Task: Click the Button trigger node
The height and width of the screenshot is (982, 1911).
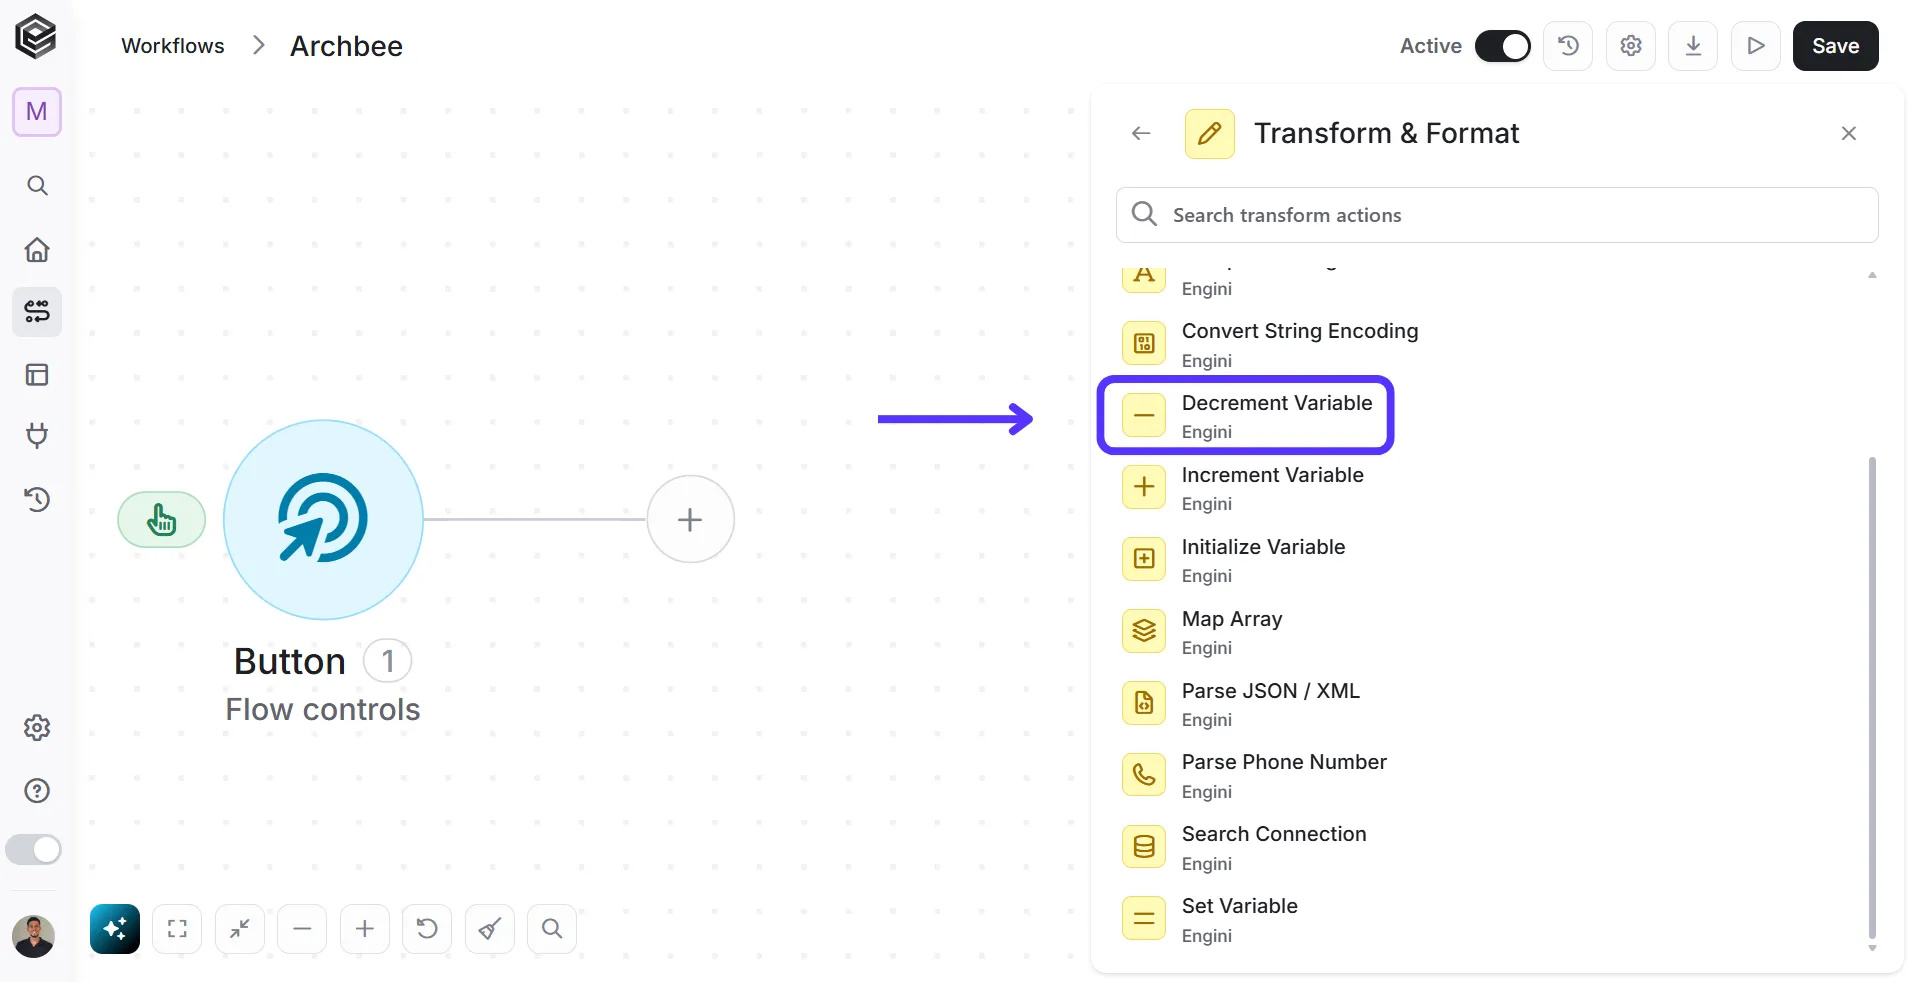Action: 323,519
